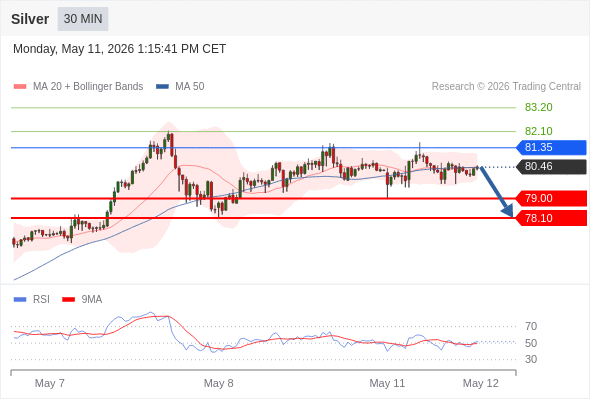Image resolution: width=590 pixels, height=400 pixels.
Task: Click the Research Trading Central copyright text
Action: (x=506, y=87)
